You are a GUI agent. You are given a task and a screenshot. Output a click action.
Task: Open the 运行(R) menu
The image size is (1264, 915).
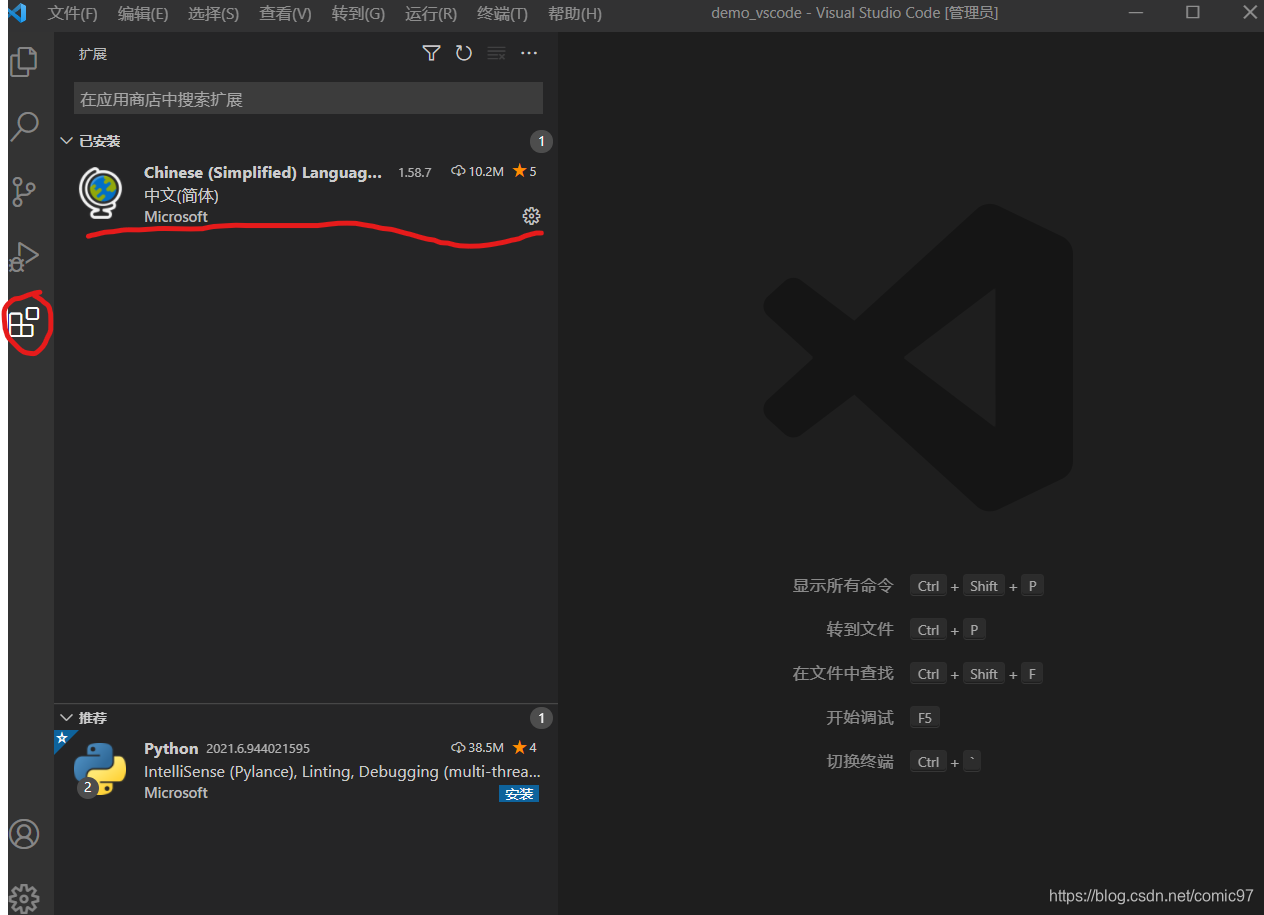coord(431,13)
